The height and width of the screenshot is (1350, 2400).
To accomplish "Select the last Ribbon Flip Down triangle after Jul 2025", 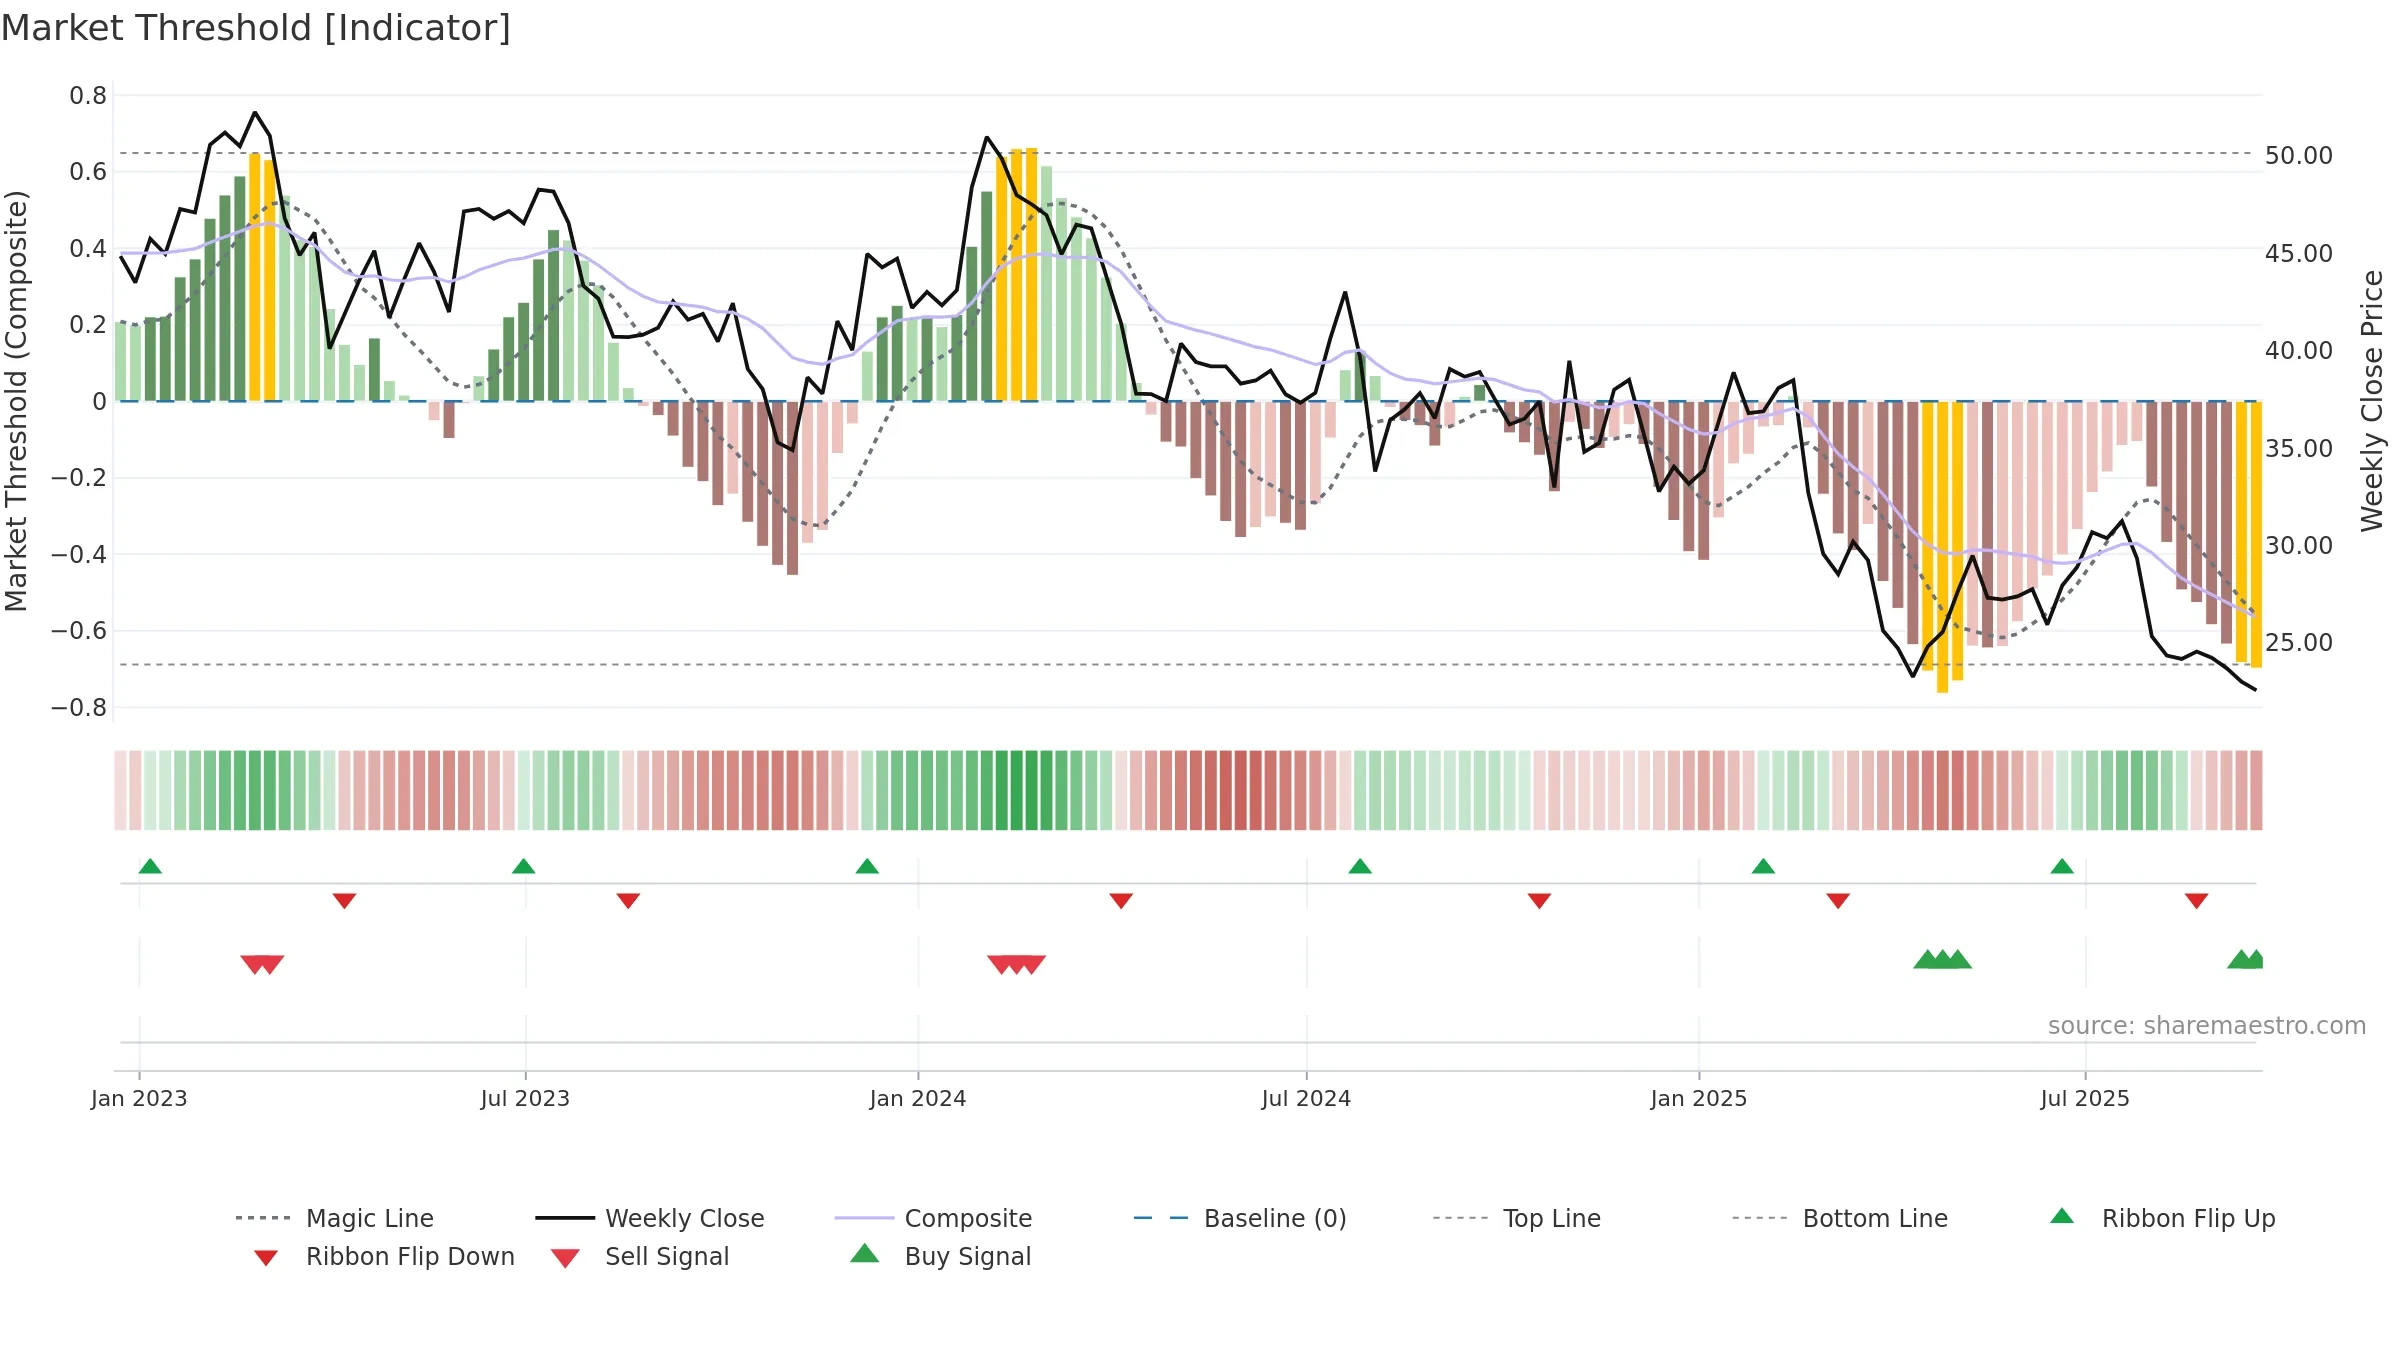I will pyautogui.click(x=2196, y=901).
